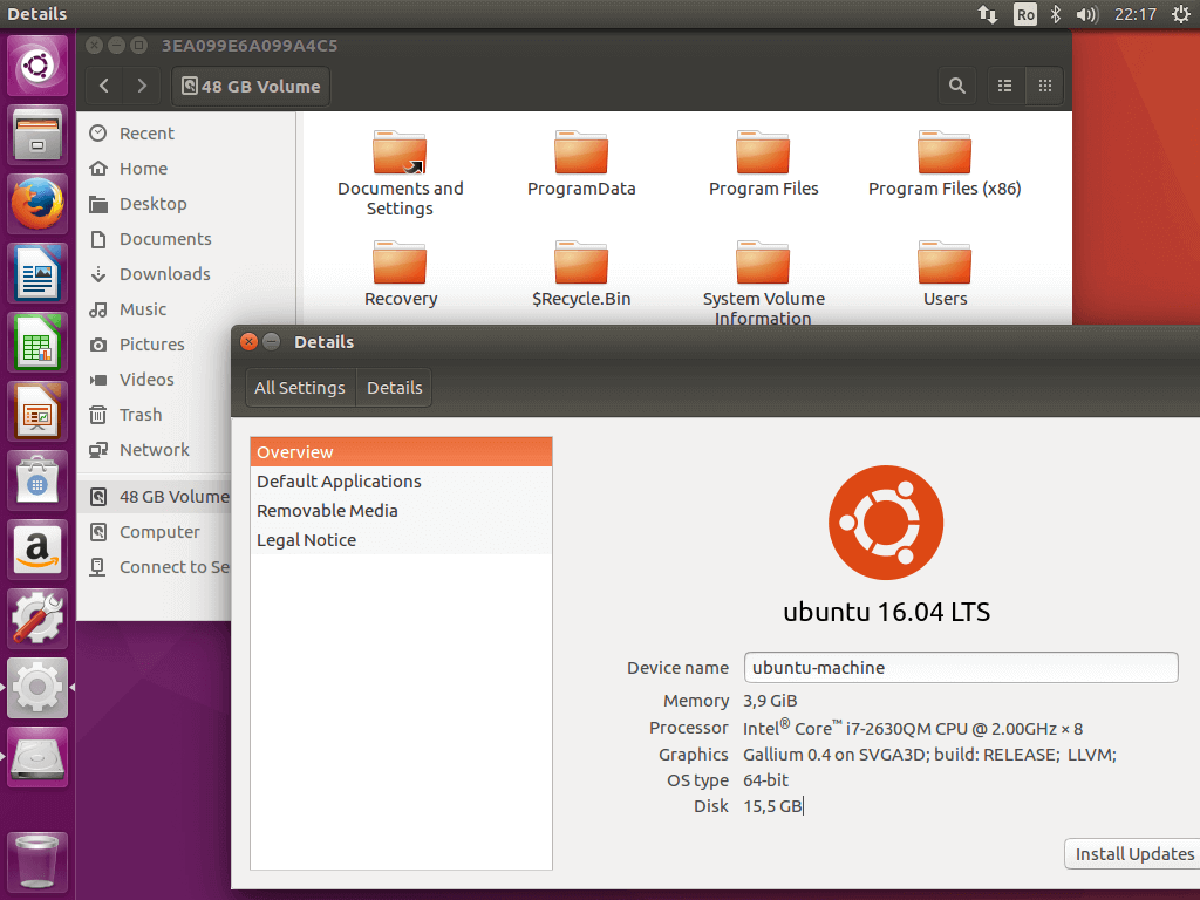The image size is (1200, 900).
Task: Select the Recovery folder
Action: 401,274
